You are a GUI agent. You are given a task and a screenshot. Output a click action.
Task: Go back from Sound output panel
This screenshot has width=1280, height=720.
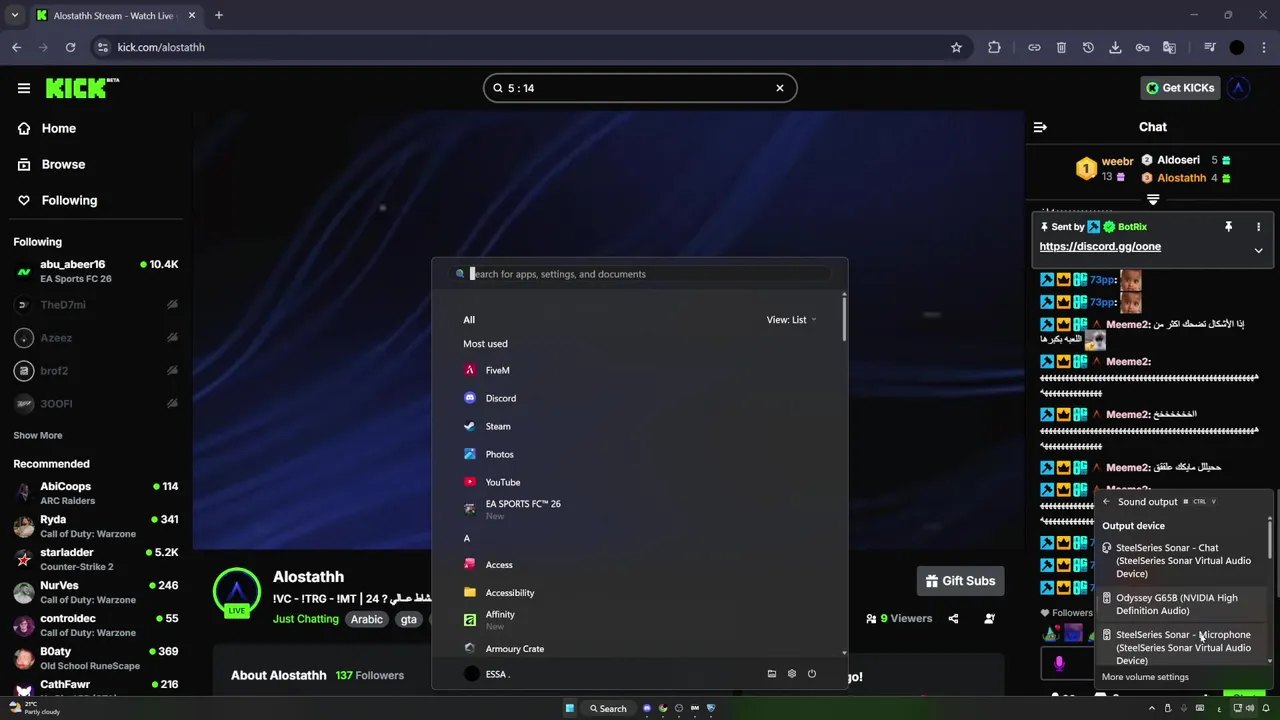point(1106,502)
